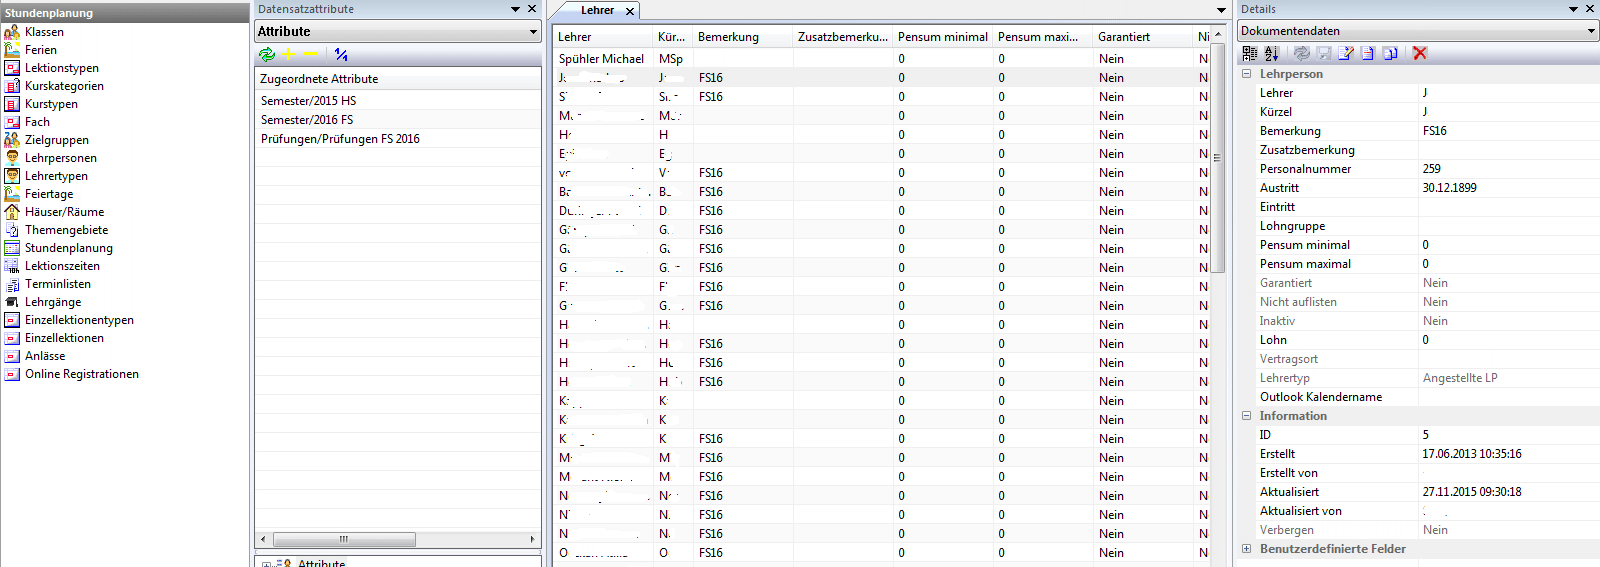Image resolution: width=1600 pixels, height=567 pixels.
Task: Select the Semester/2016 FS attribute
Action: [307, 120]
